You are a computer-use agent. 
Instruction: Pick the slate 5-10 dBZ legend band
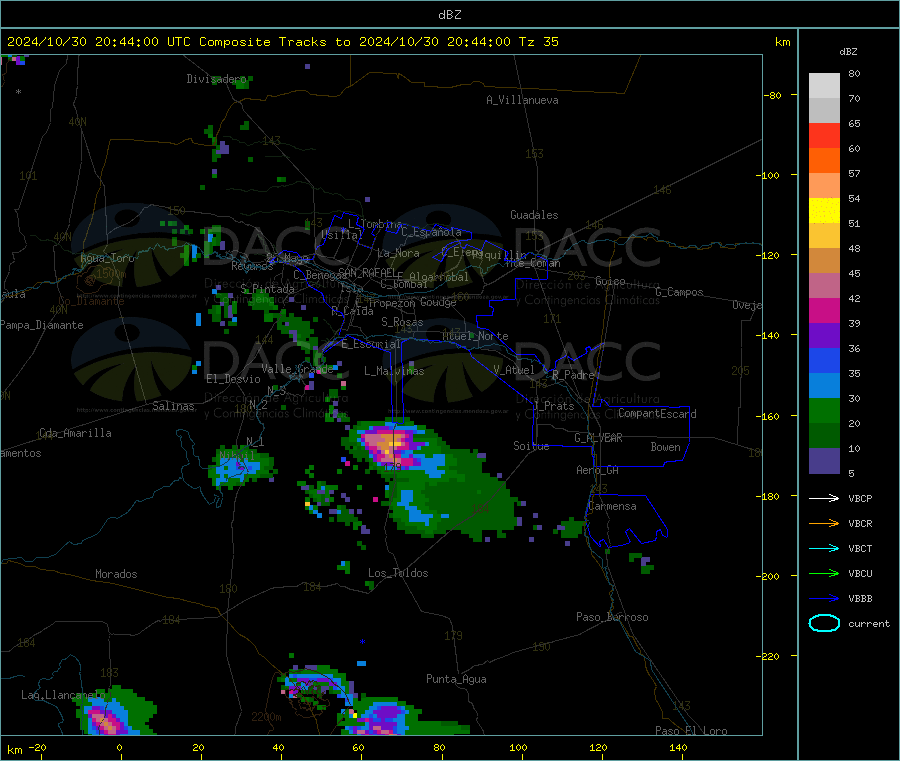pyautogui.click(x=824, y=461)
